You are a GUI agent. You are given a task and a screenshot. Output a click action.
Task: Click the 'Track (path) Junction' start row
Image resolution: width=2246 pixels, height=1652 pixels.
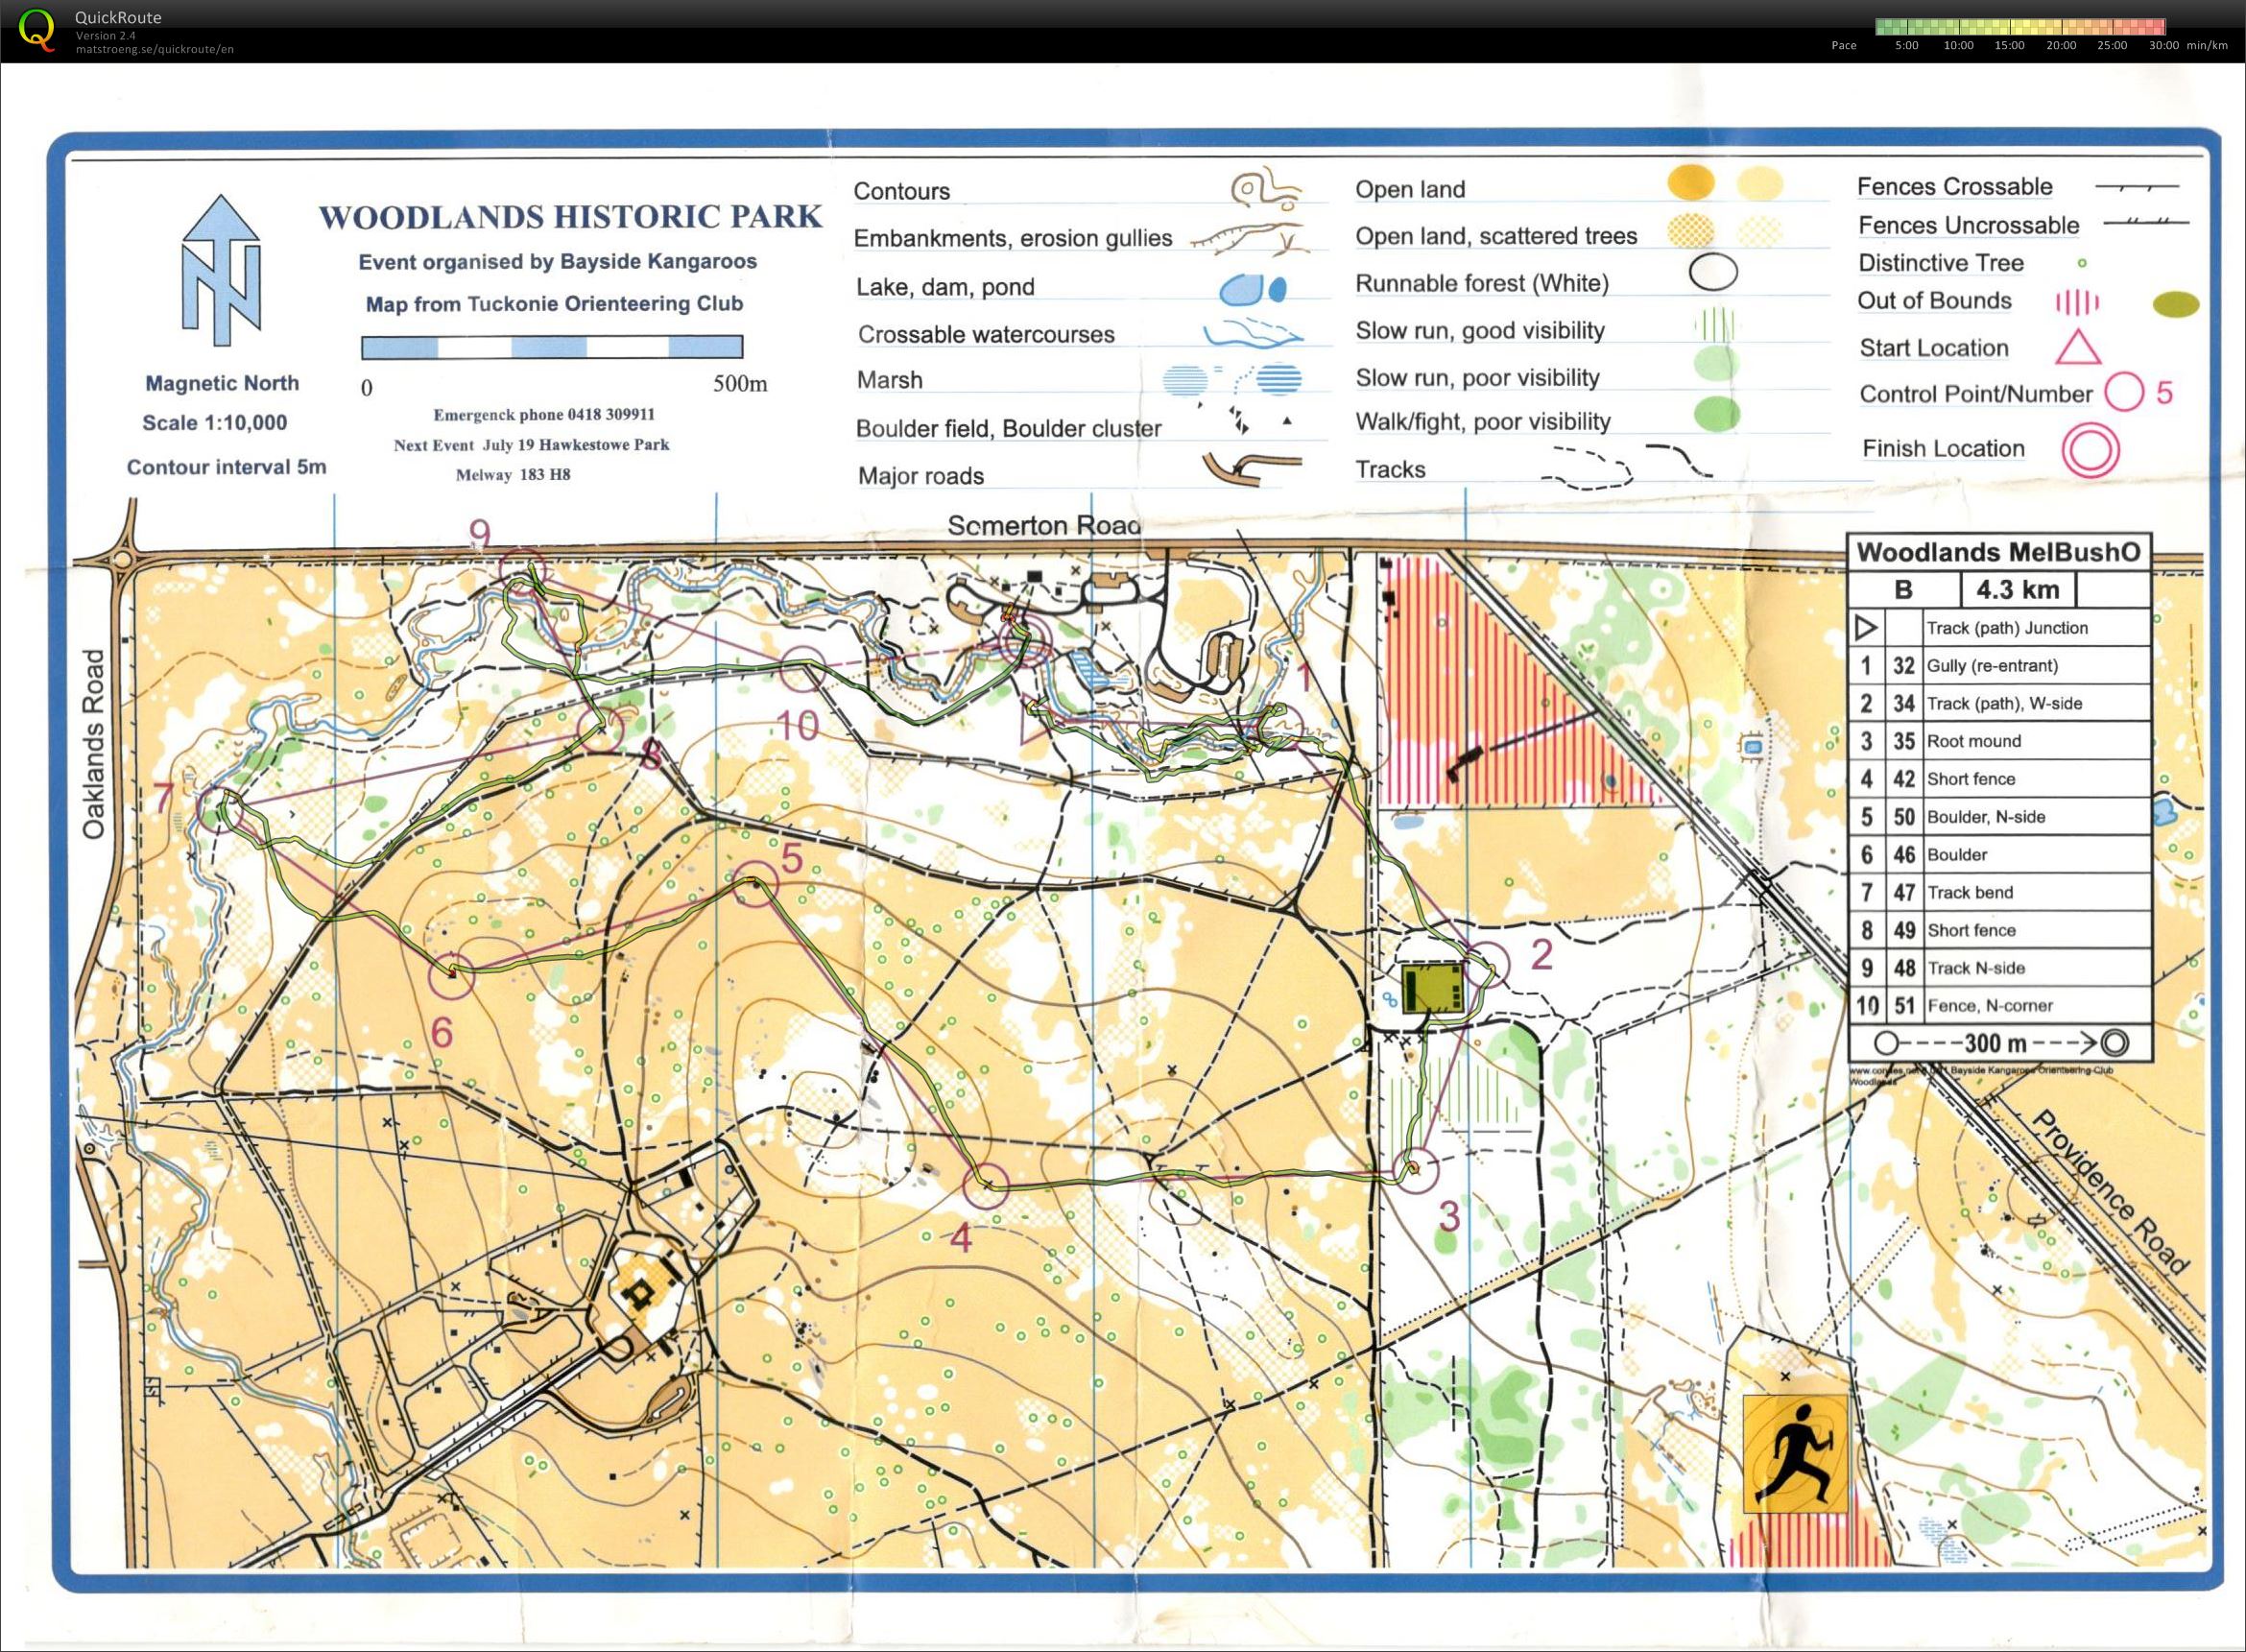pyautogui.click(x=1999, y=628)
